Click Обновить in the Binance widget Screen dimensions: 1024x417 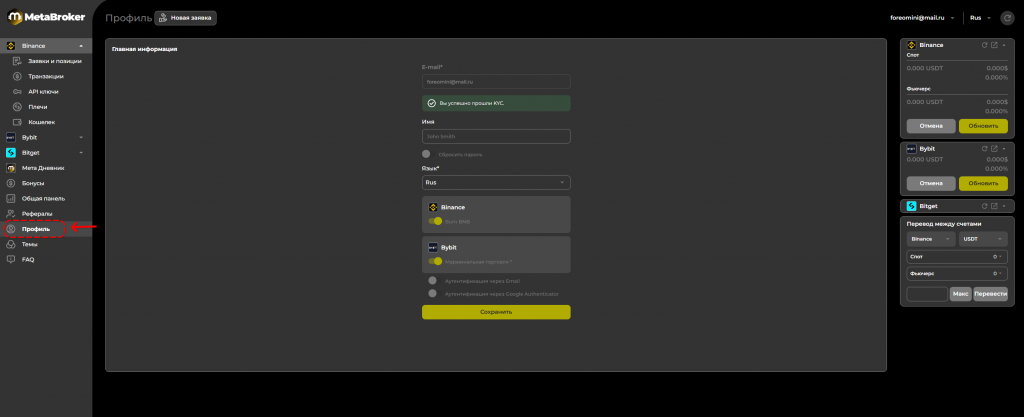pos(984,126)
